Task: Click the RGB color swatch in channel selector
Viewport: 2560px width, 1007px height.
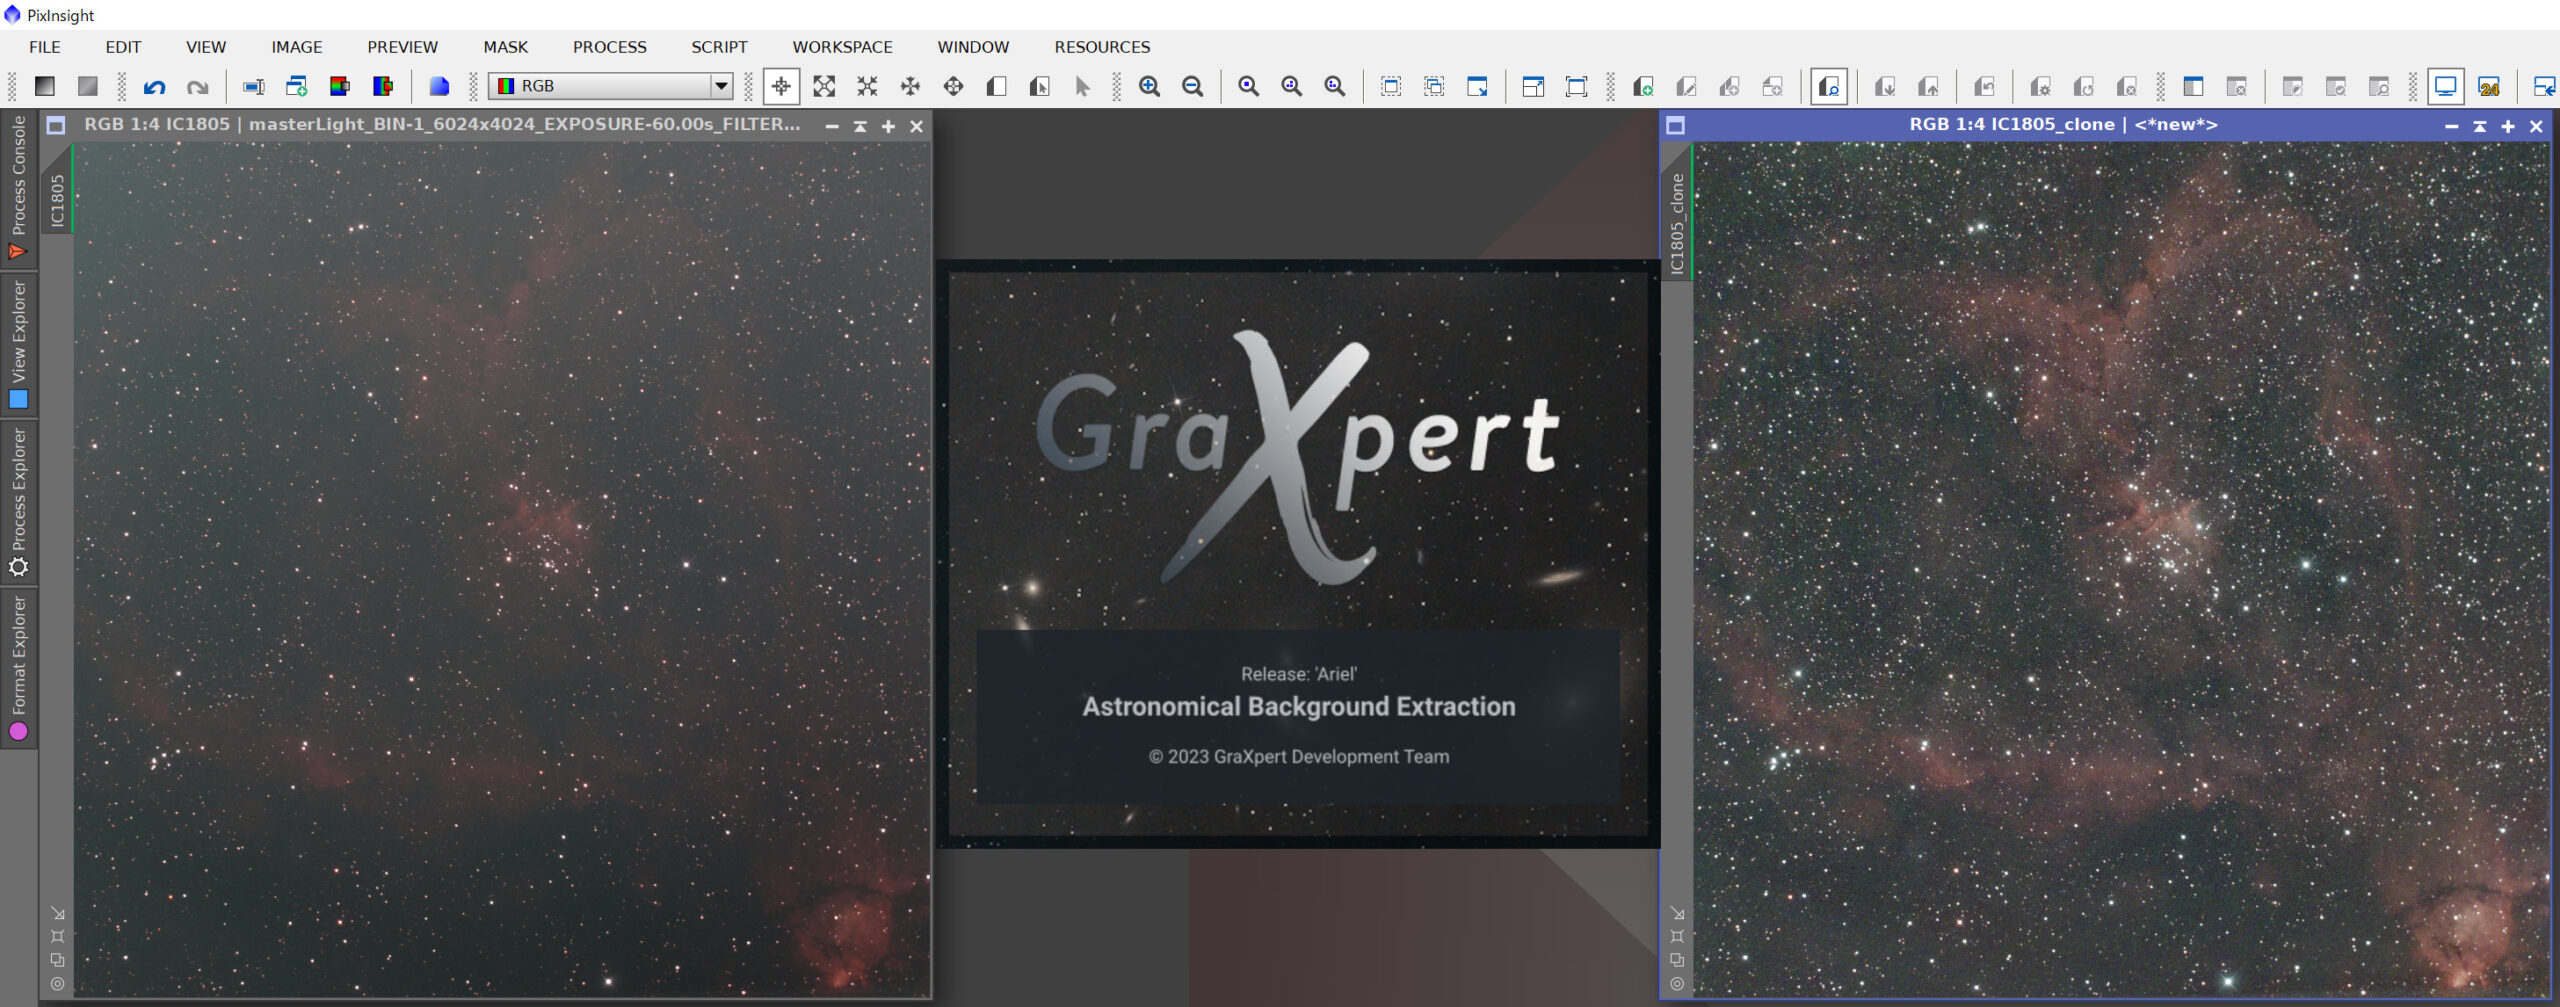Action: [508, 87]
